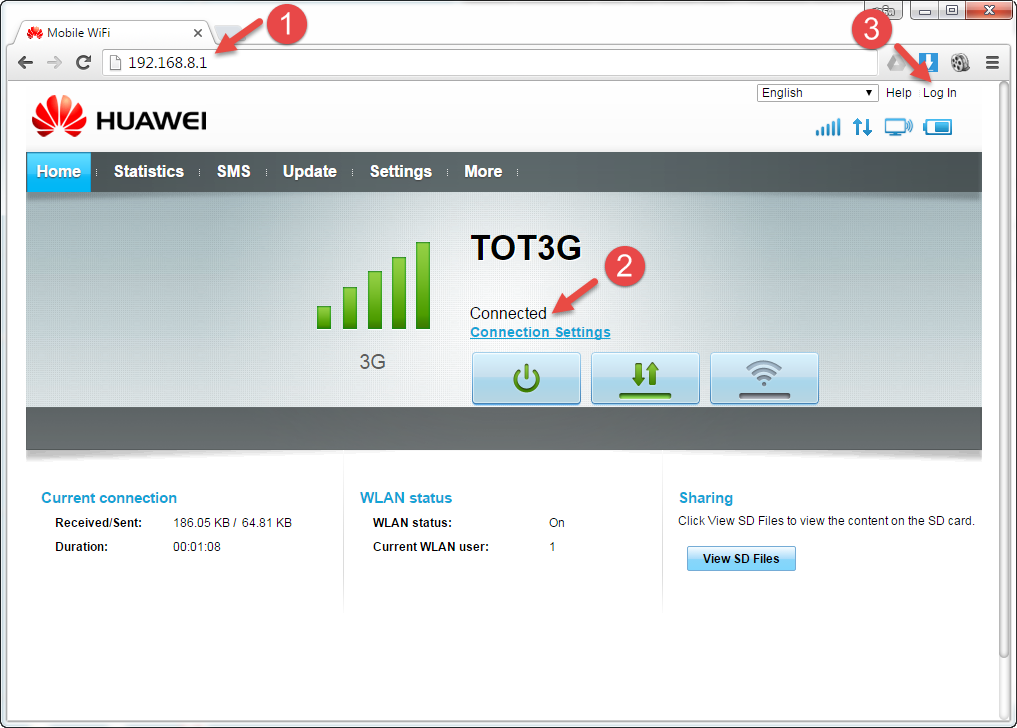Click the data transfer arrows status icon
The height and width of the screenshot is (728, 1017).
pyautogui.click(x=862, y=127)
